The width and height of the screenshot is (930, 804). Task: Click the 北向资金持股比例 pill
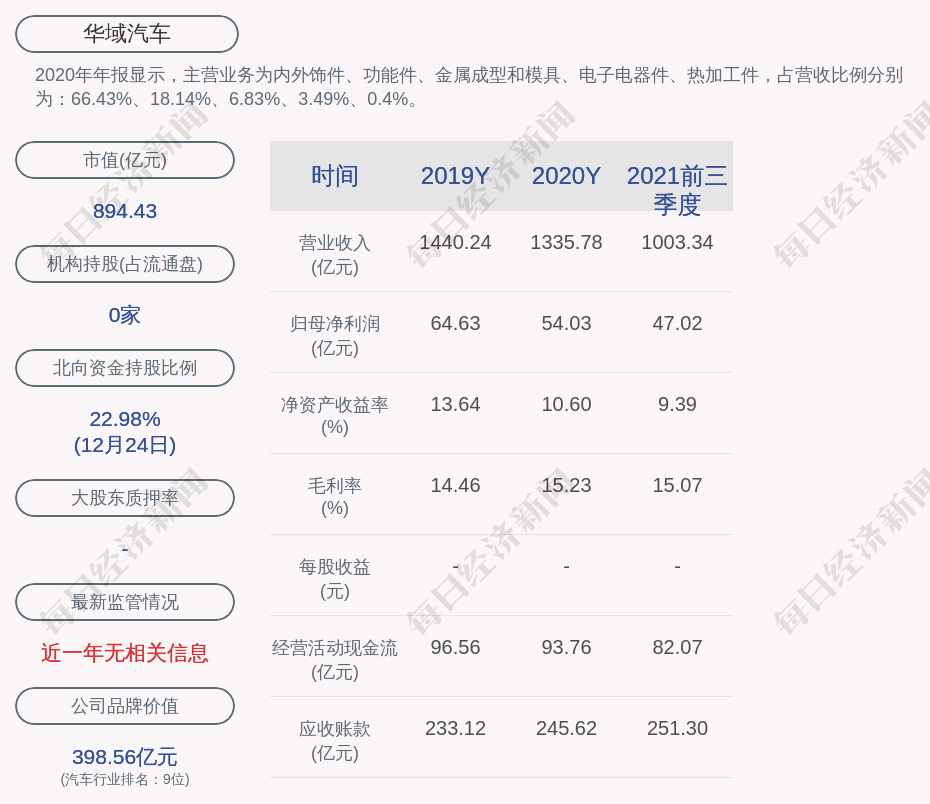[125, 368]
